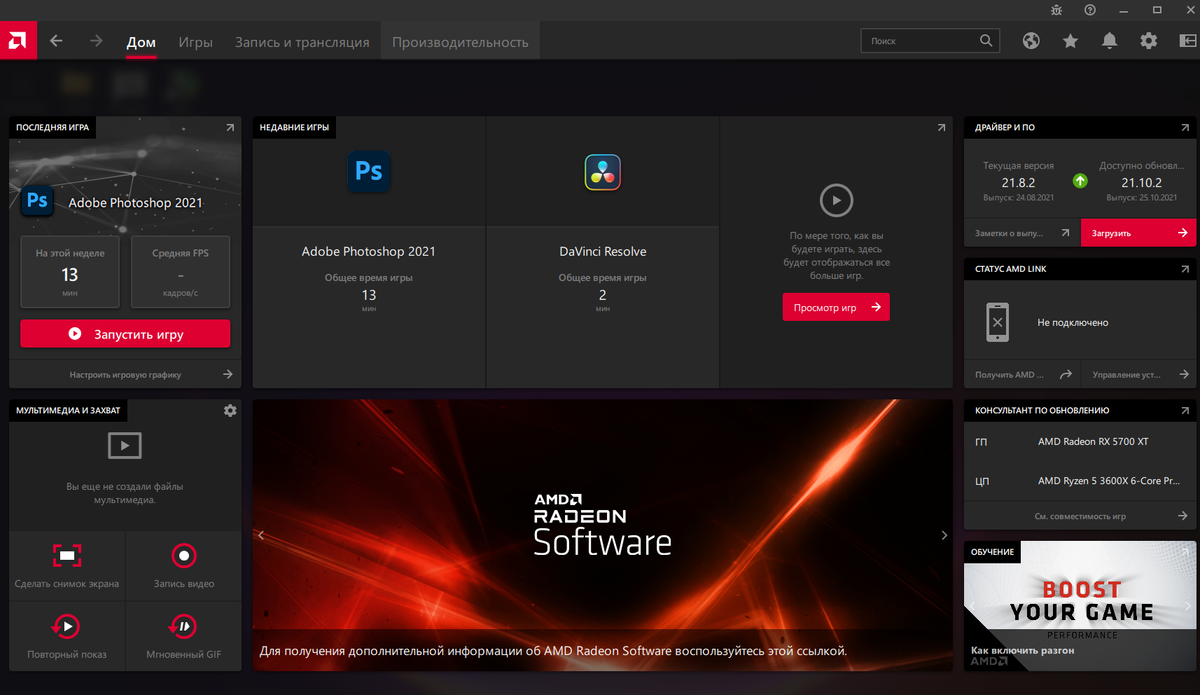1200x695 pixels.
Task: Click the green update arrow icon
Action: click(x=1080, y=181)
